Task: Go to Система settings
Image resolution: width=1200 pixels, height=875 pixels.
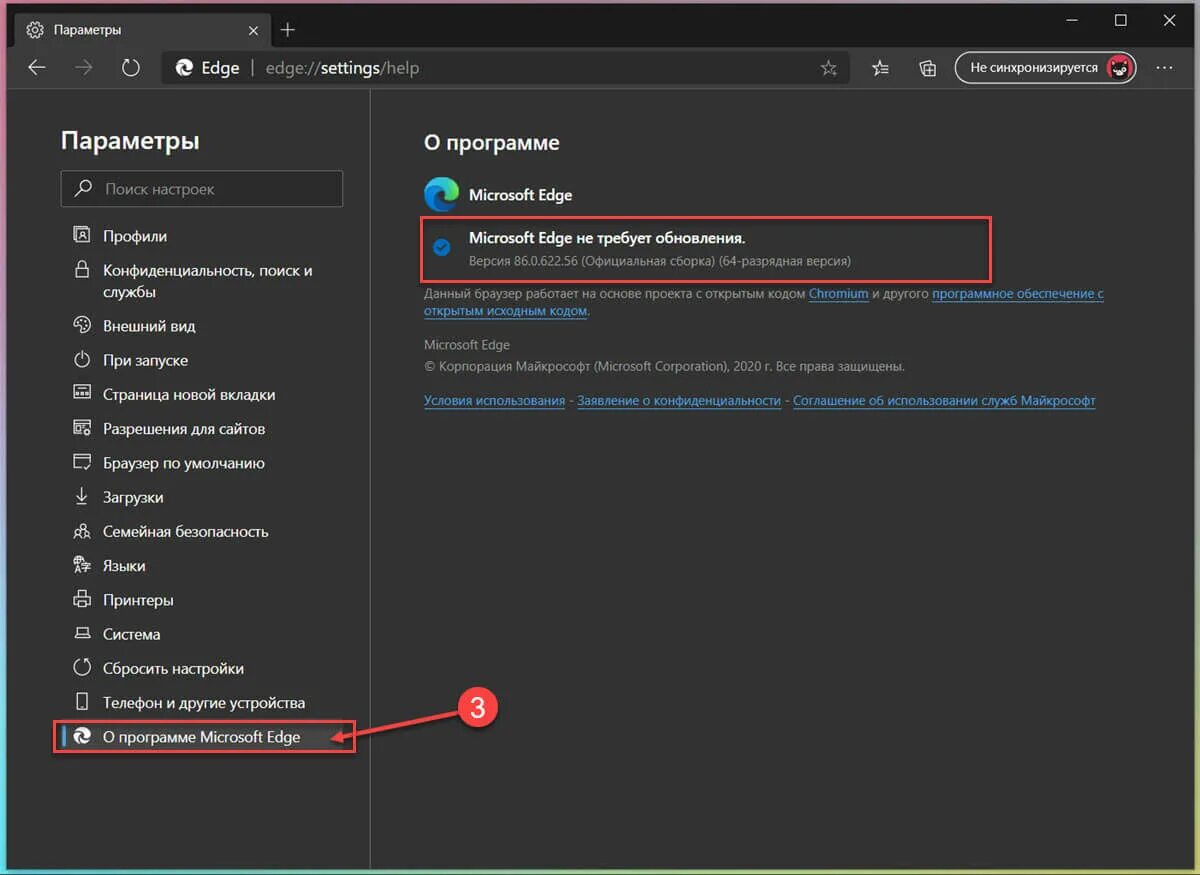Action: click(132, 634)
